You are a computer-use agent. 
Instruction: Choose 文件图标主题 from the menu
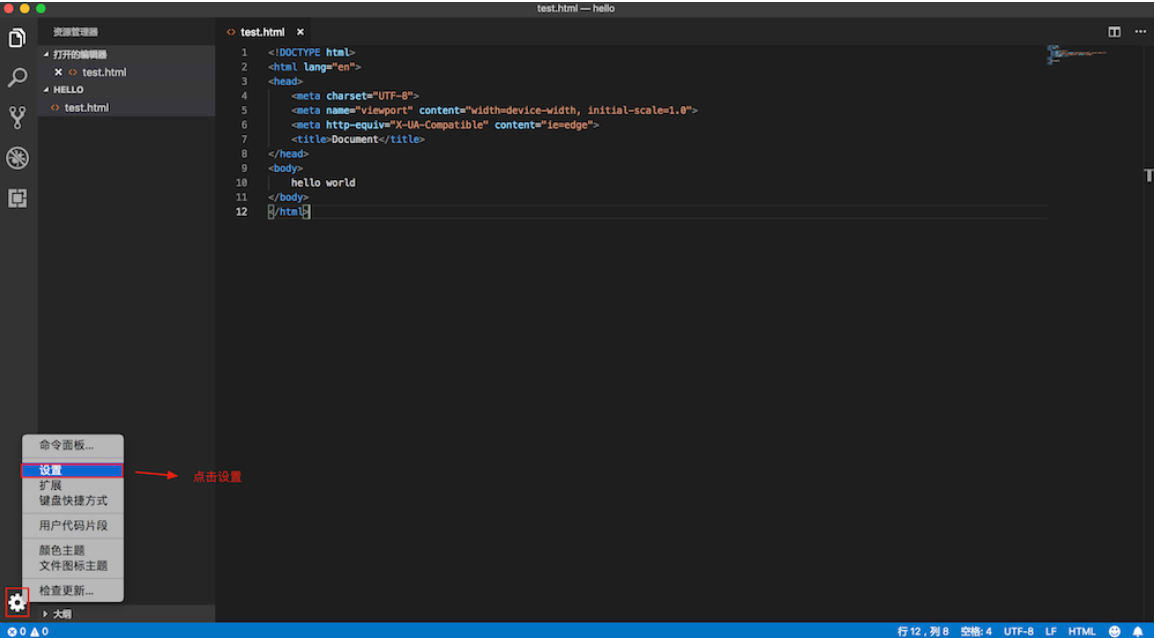click(72, 566)
